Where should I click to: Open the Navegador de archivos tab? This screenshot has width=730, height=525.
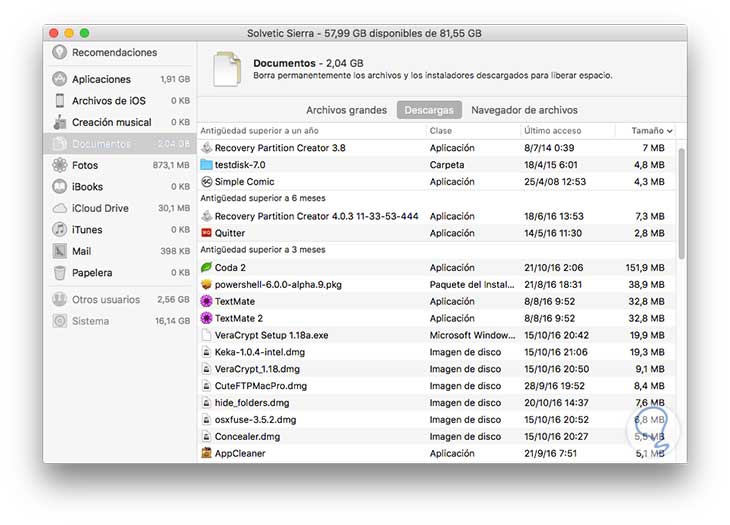pyautogui.click(x=524, y=110)
